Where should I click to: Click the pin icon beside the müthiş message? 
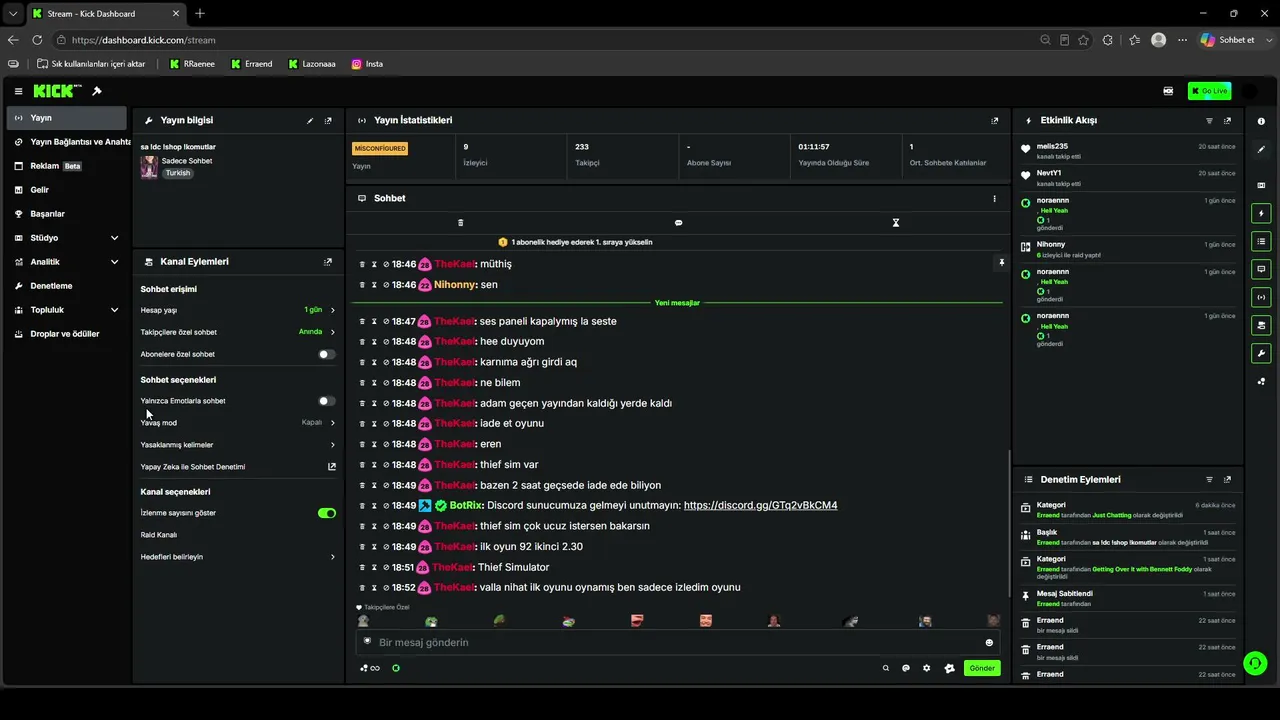pos(1001,263)
